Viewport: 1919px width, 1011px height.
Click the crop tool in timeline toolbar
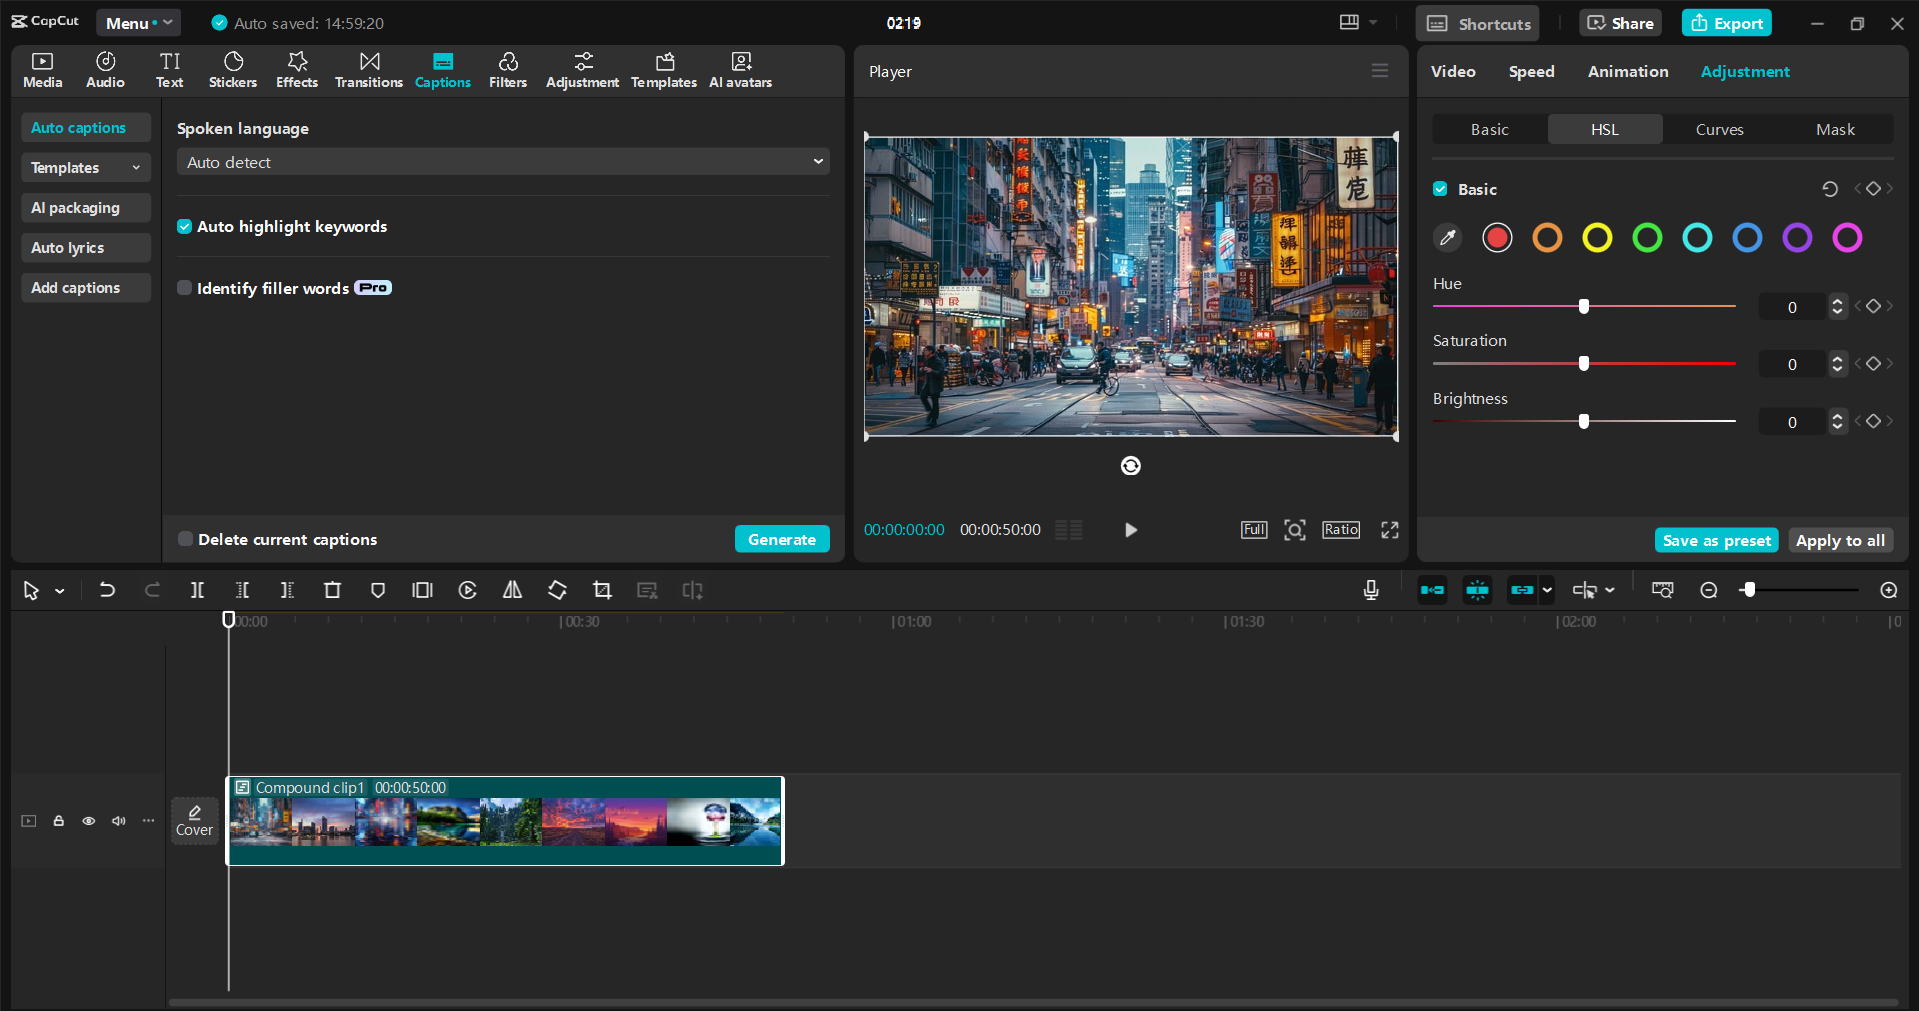point(602,591)
